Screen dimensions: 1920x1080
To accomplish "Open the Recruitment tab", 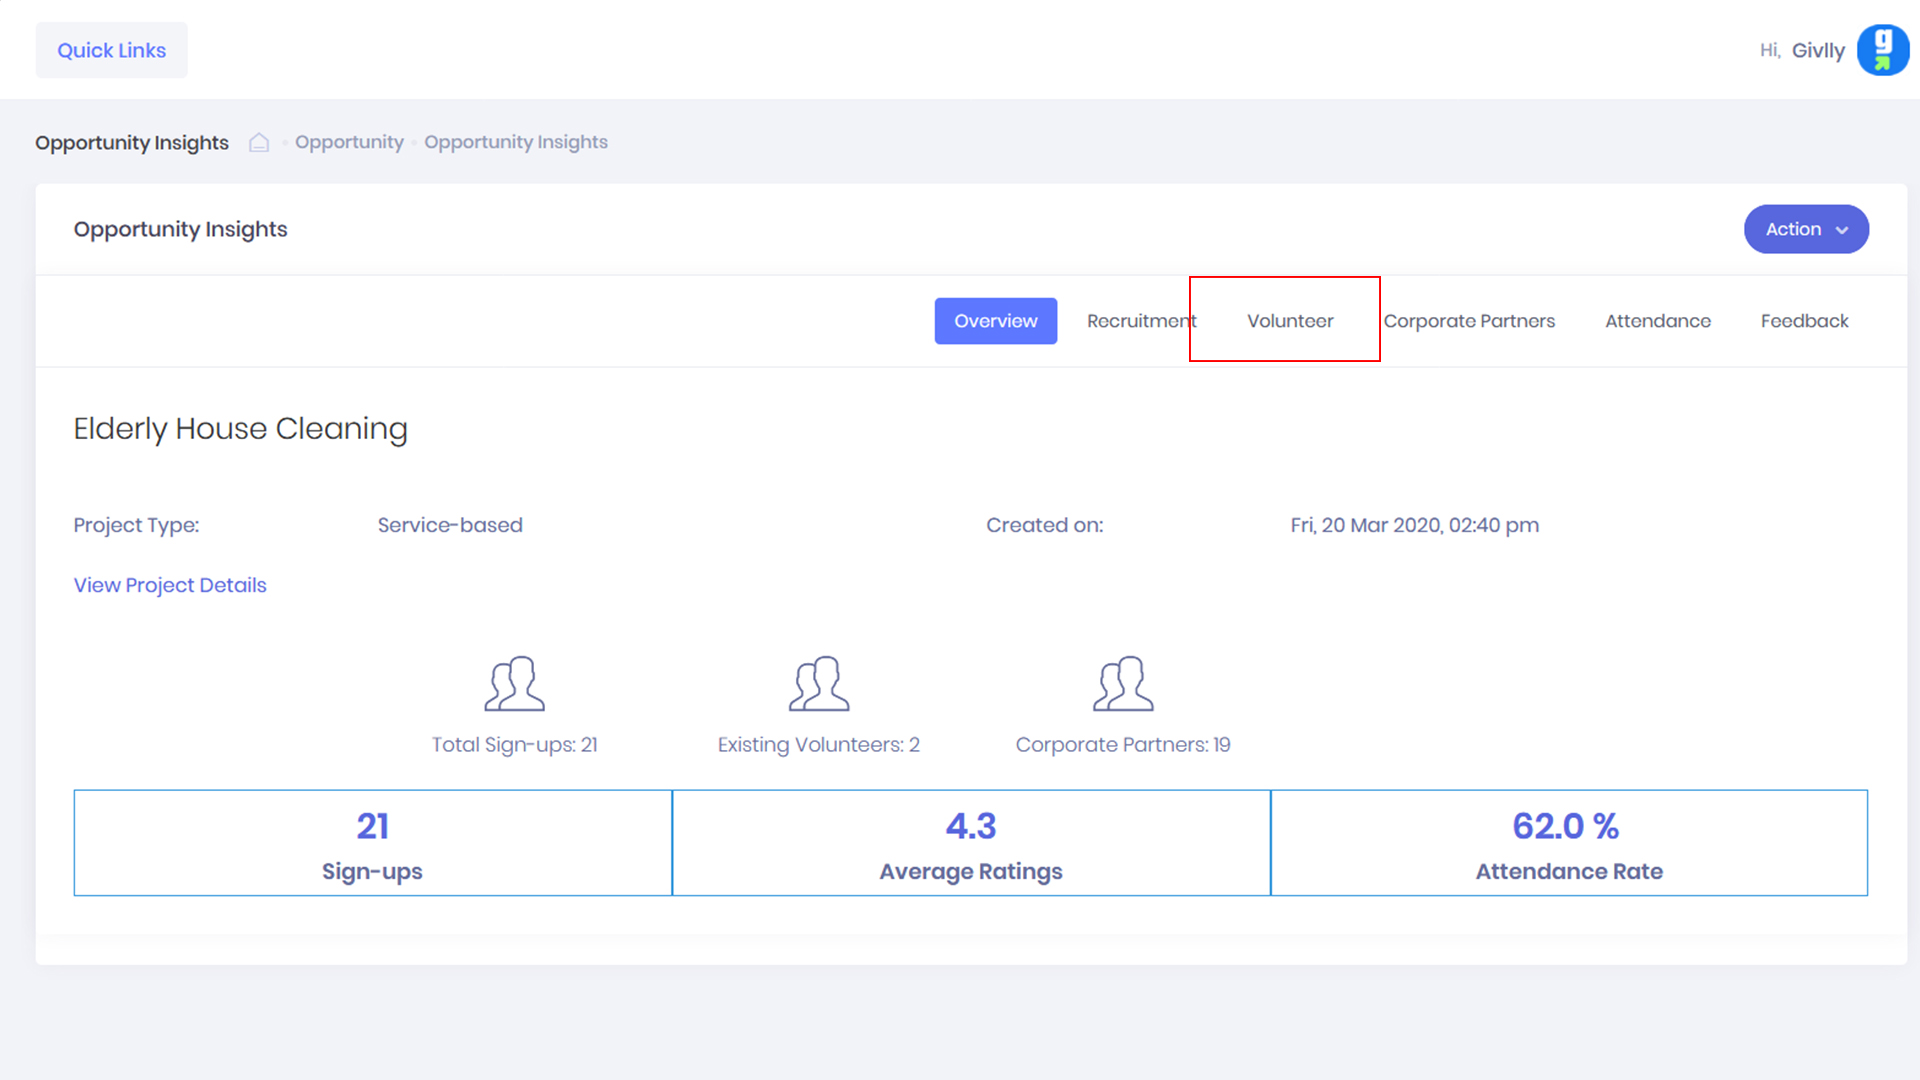I will pyautogui.click(x=1140, y=321).
